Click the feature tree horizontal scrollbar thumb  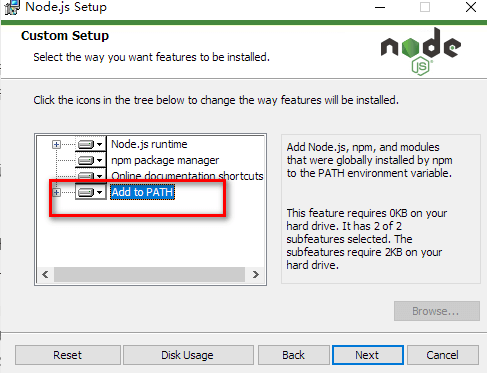pyautogui.click(x=149, y=274)
